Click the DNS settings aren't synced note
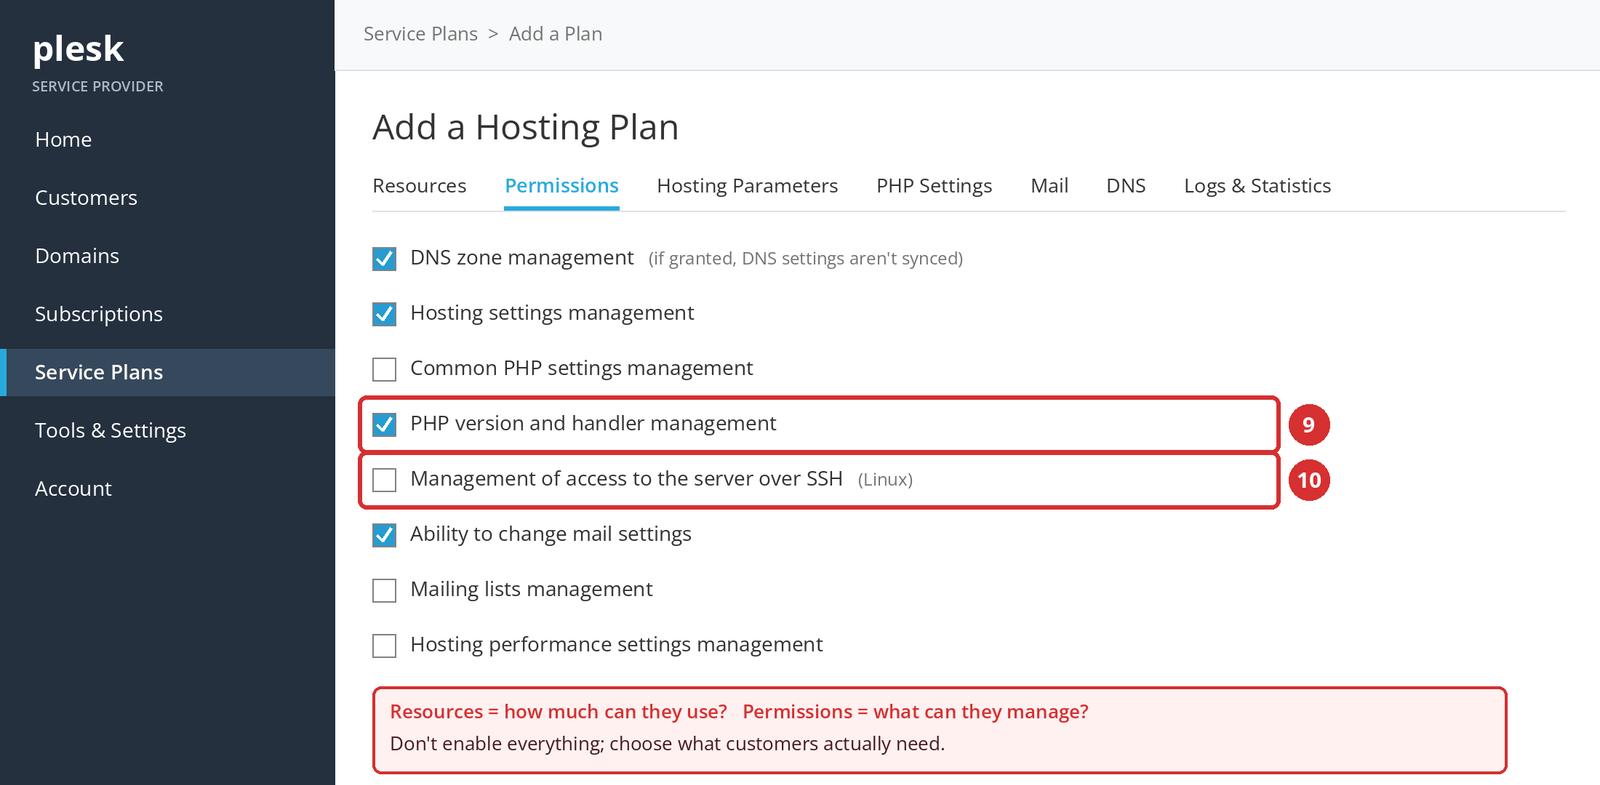This screenshot has width=1600, height=785. point(805,259)
